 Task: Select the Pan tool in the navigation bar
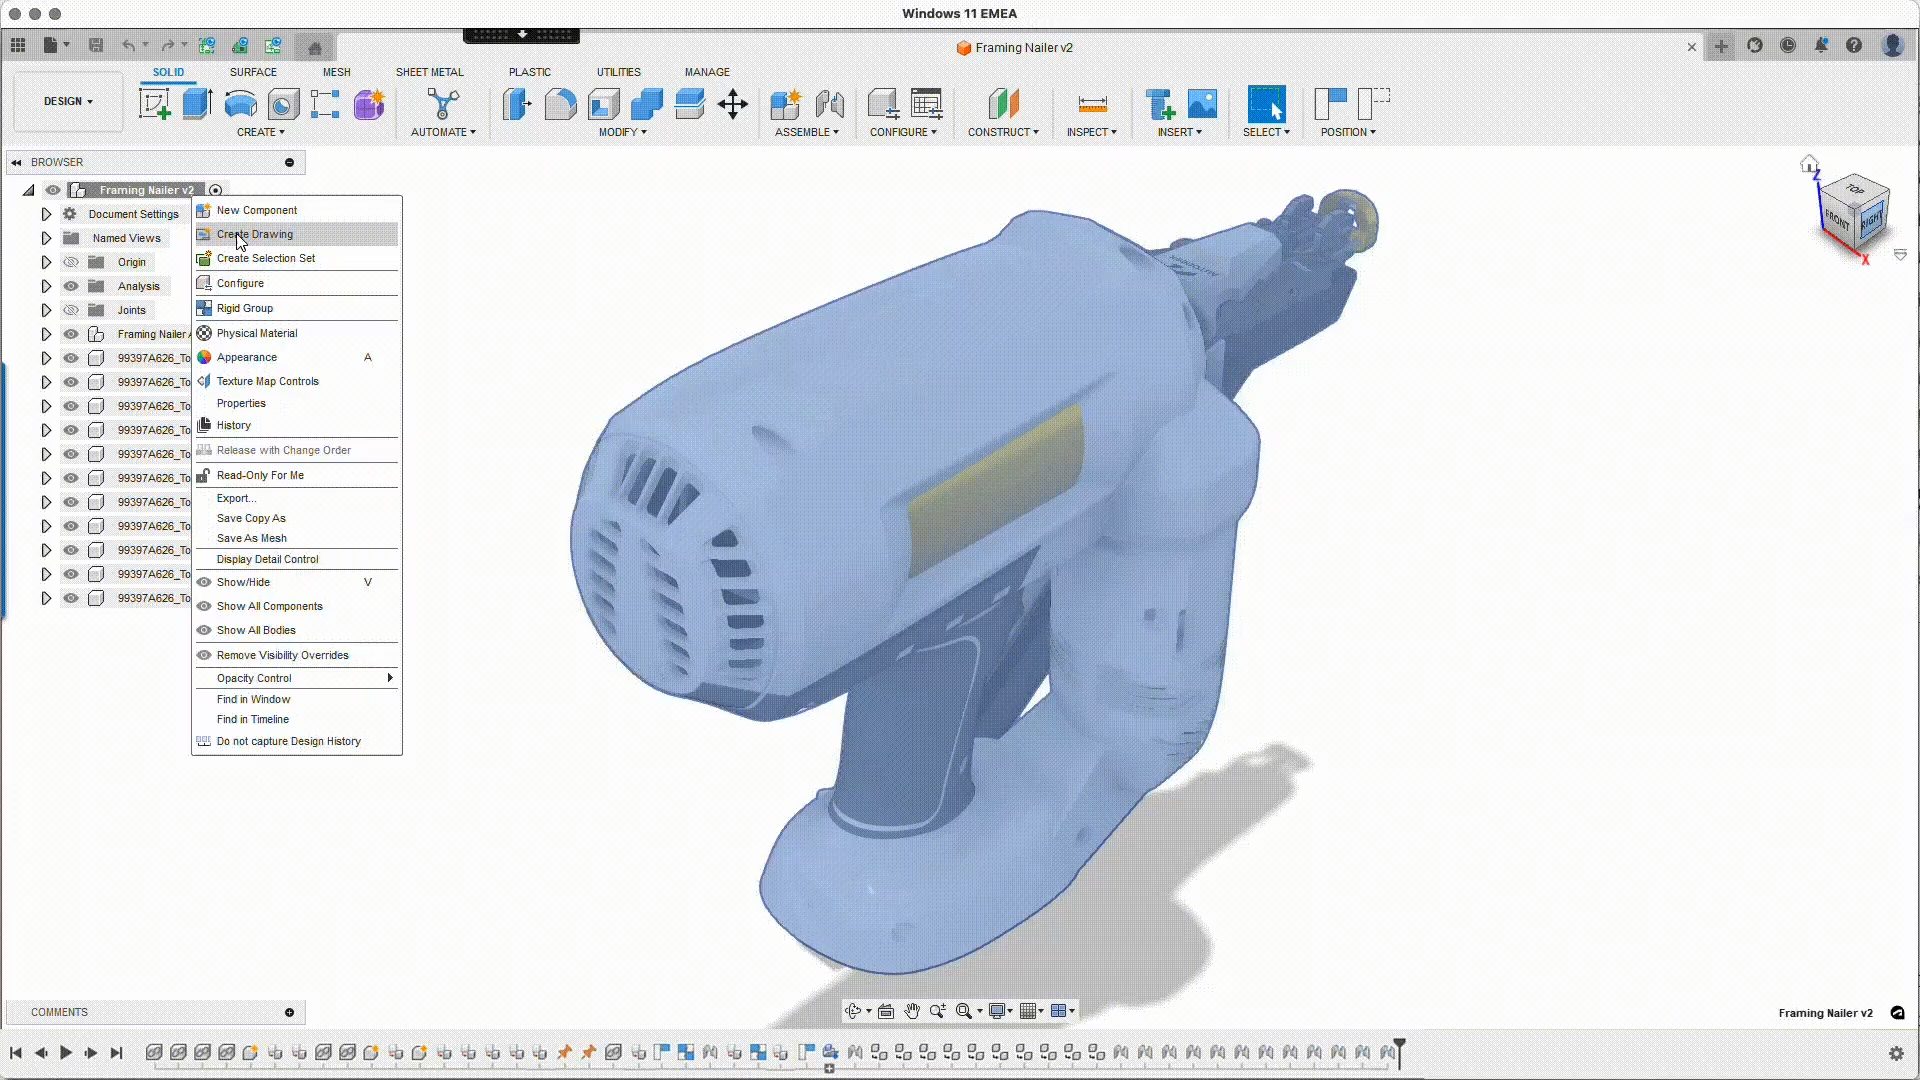click(x=912, y=1011)
